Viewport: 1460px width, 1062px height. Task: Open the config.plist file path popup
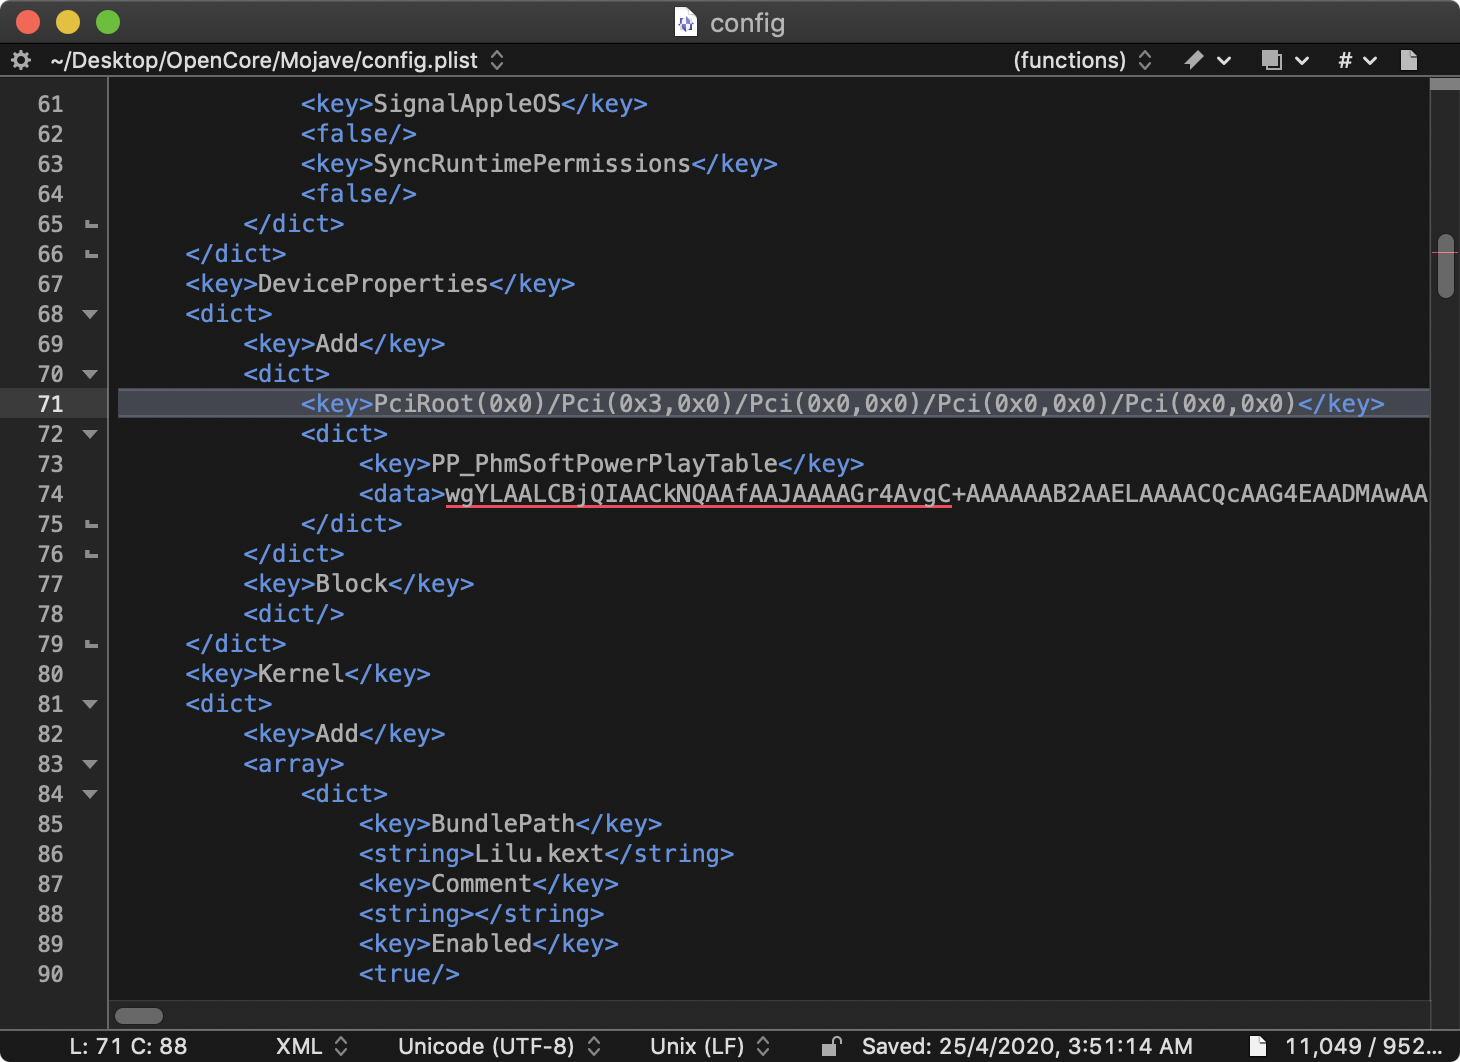pyautogui.click(x=277, y=60)
